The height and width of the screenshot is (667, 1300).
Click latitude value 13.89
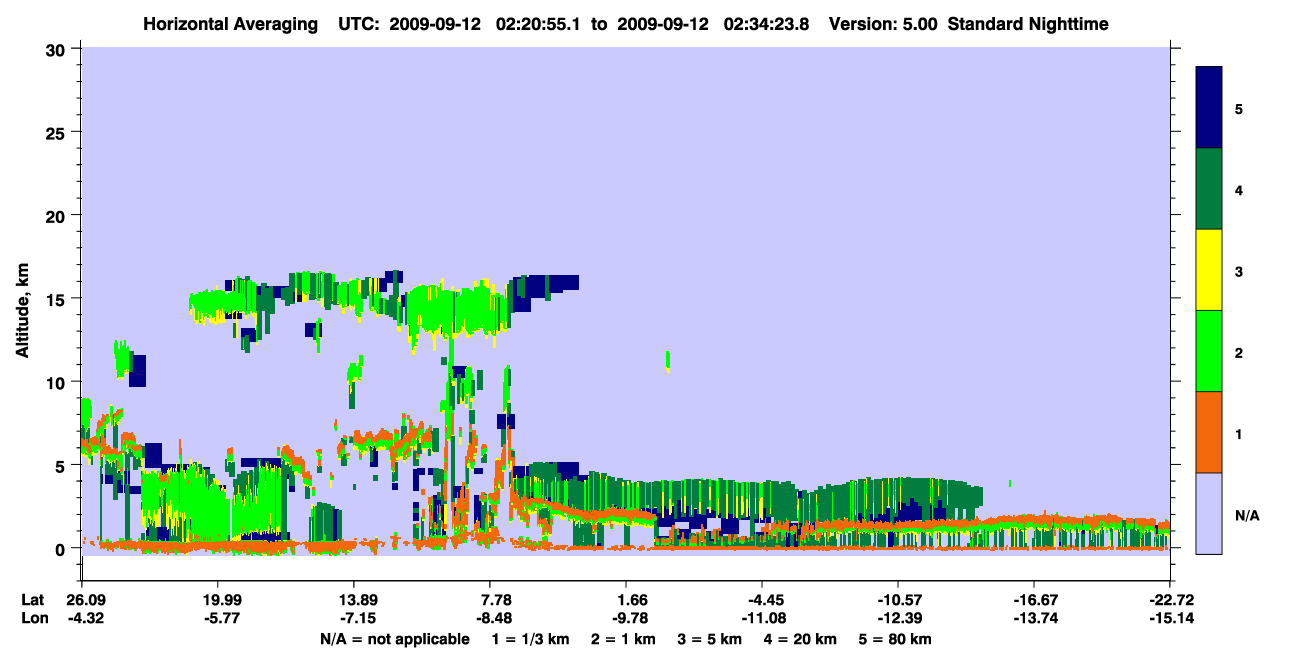pyautogui.click(x=354, y=599)
